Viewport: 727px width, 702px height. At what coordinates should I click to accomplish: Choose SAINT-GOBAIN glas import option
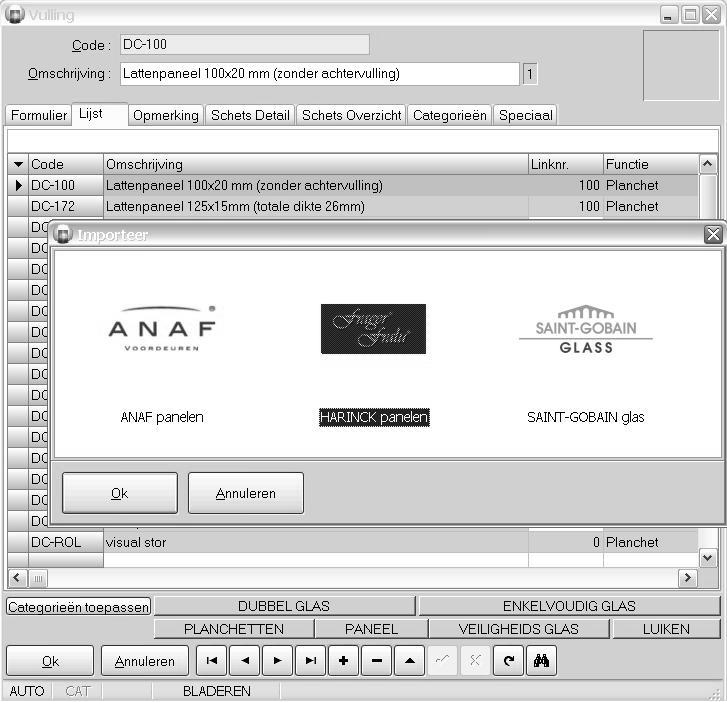[x=586, y=417]
